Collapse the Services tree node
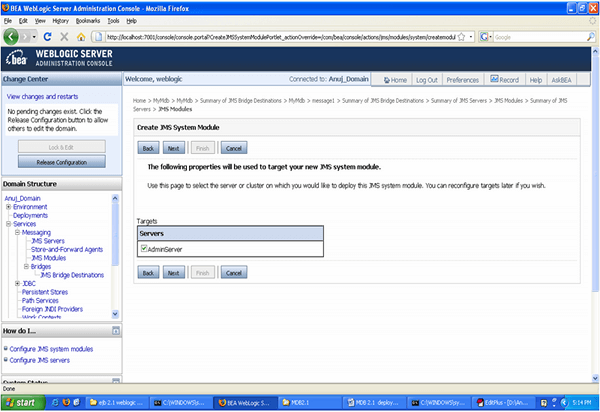 [x=9, y=223]
